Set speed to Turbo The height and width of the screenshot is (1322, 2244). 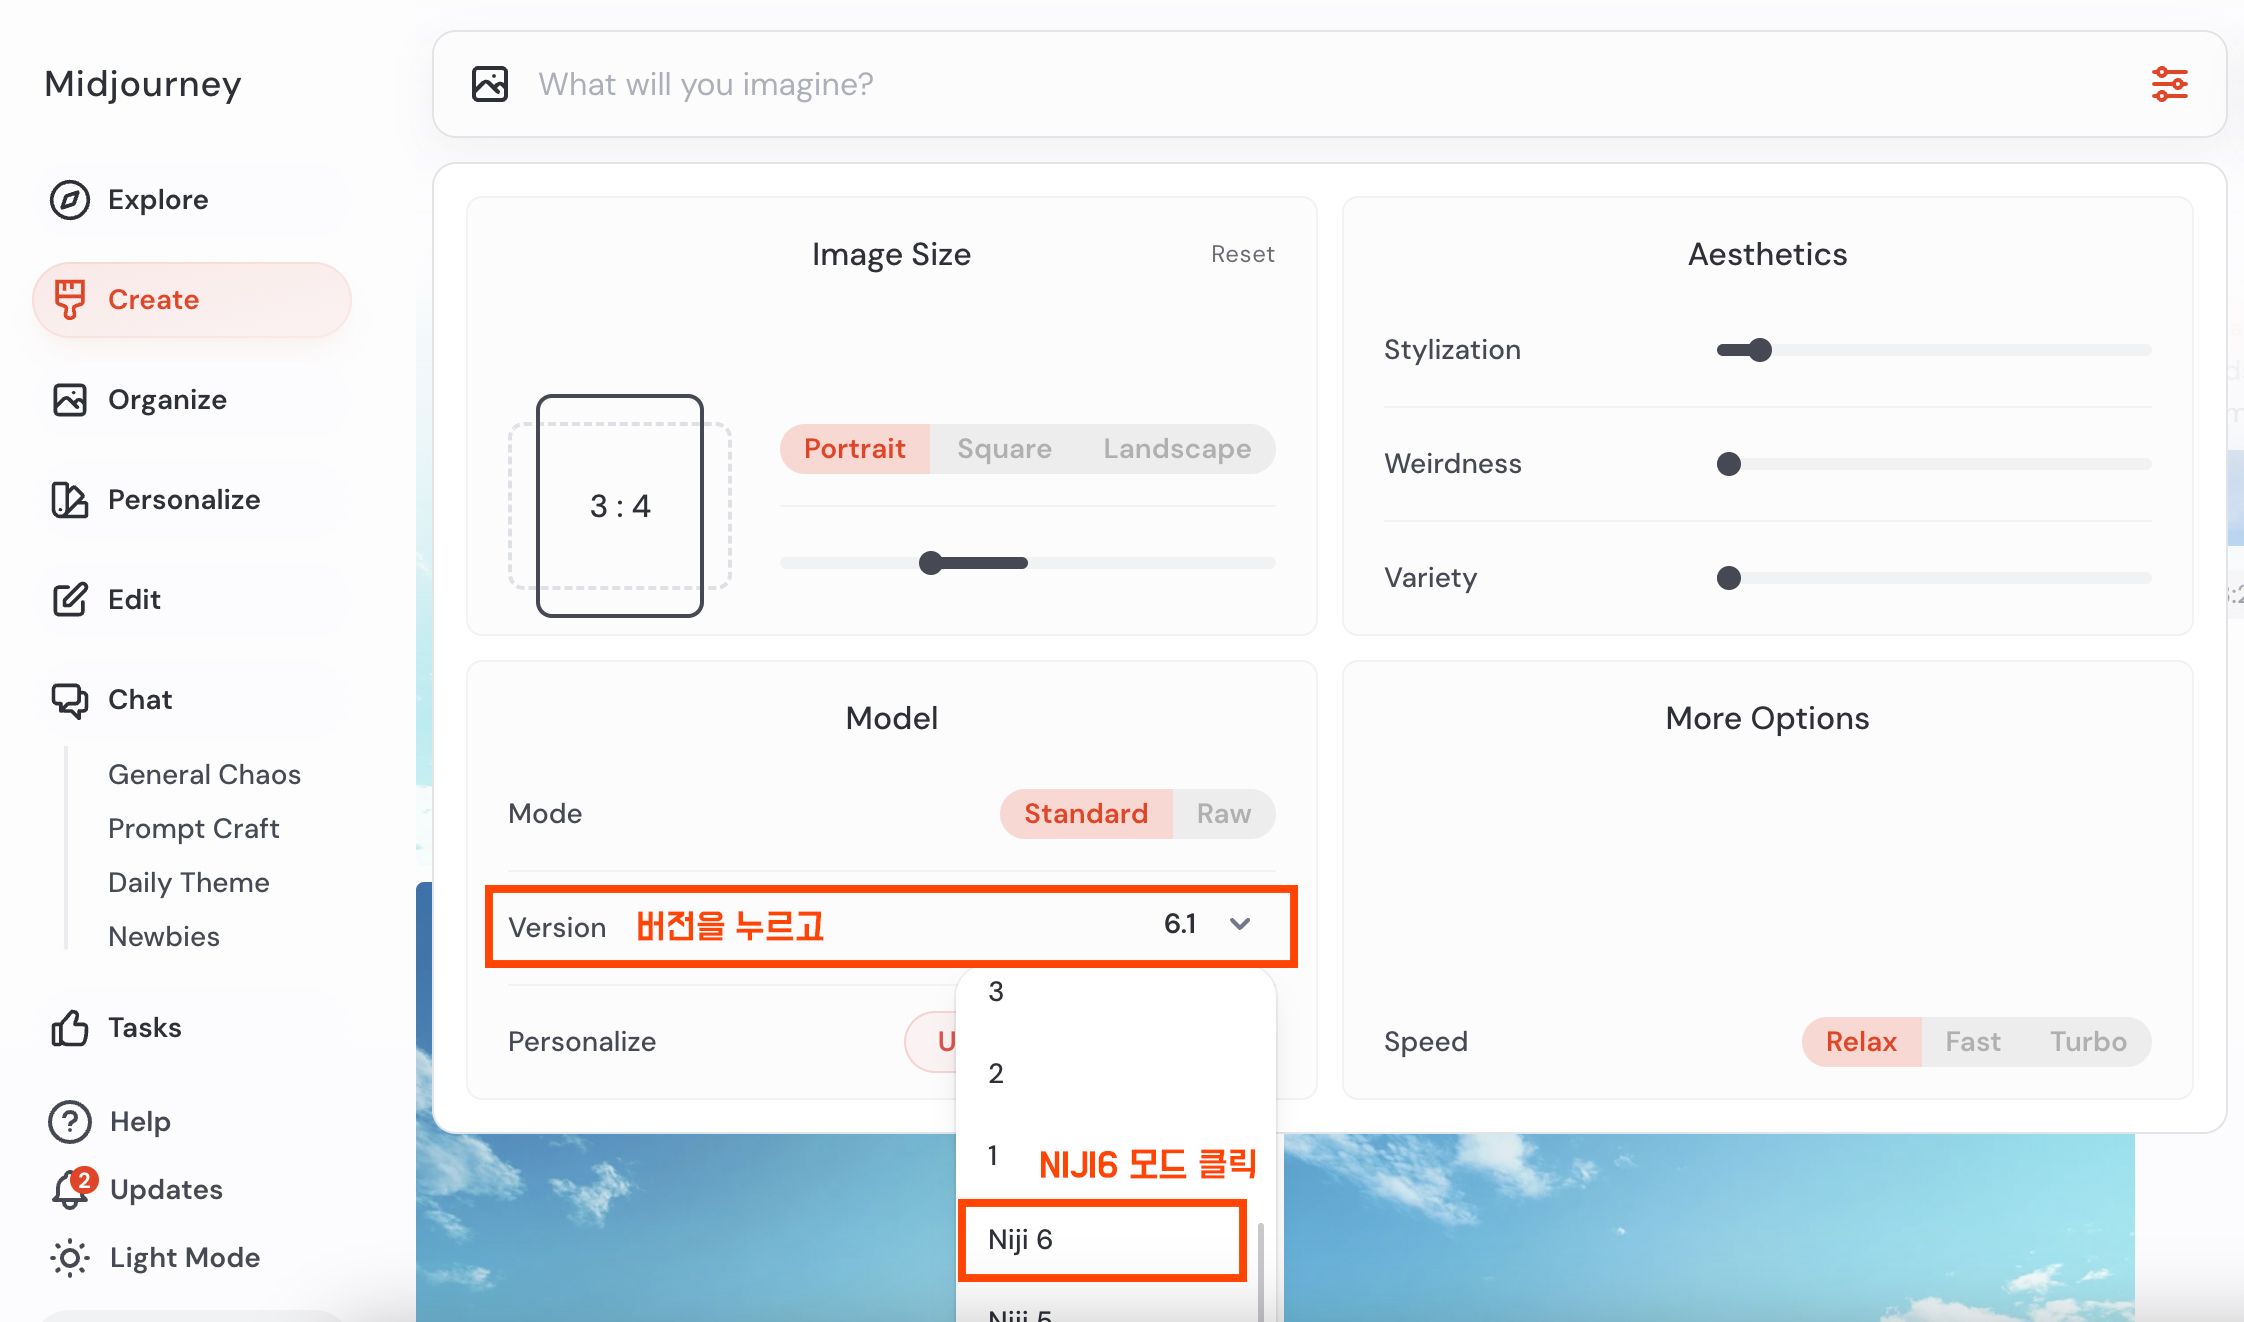[x=2087, y=1042]
